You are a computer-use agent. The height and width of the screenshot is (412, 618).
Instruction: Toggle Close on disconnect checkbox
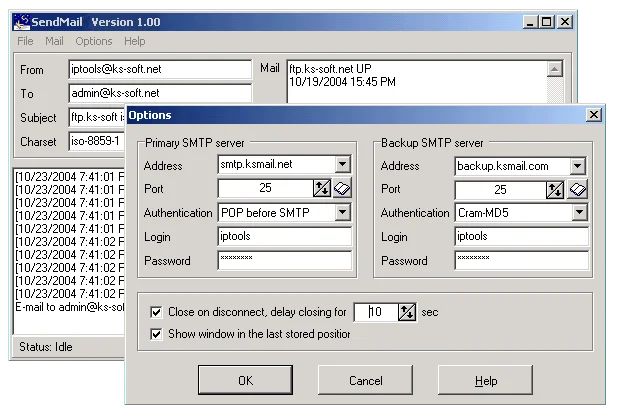(155, 312)
